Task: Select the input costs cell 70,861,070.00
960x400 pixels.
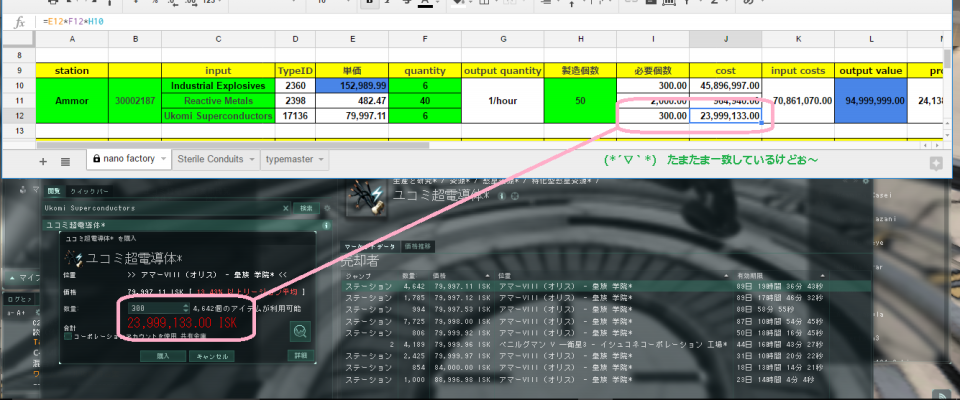Action: click(x=798, y=100)
